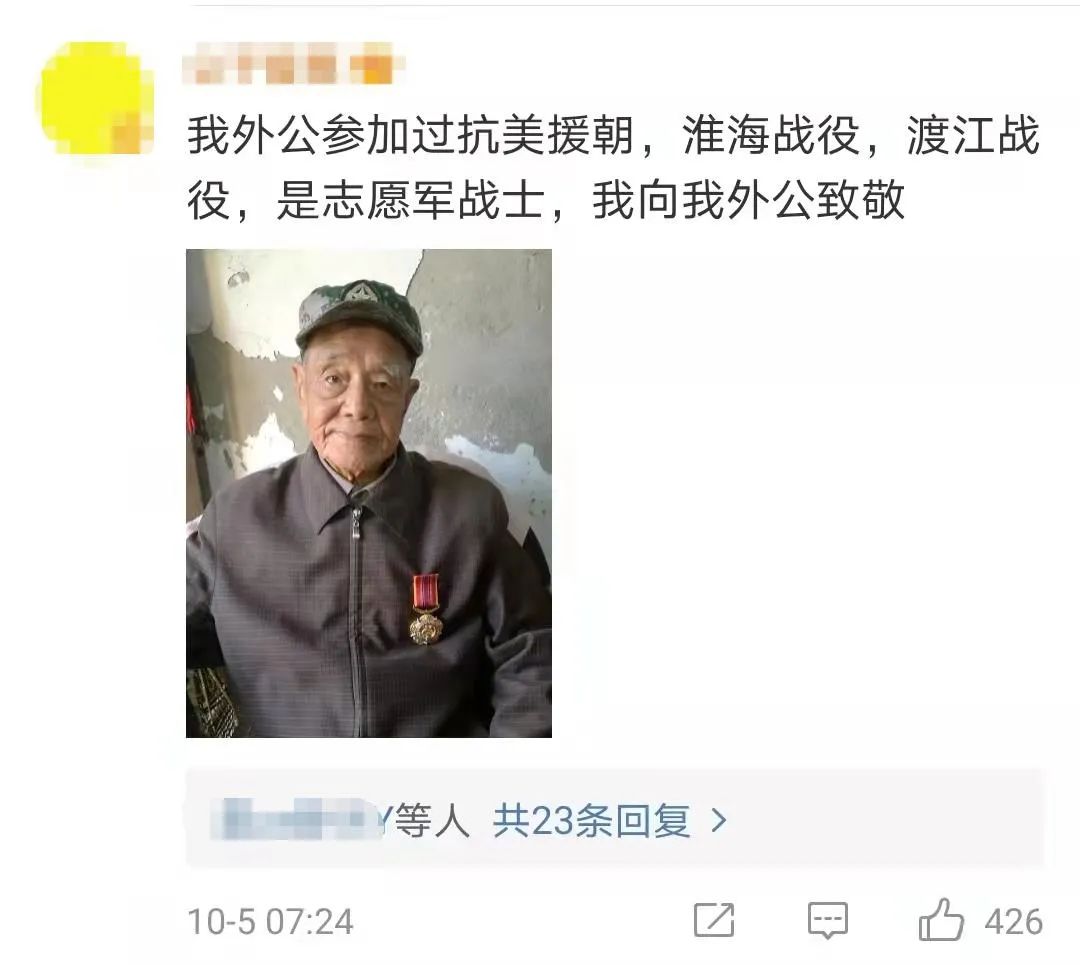Open the blurred commenter username
The image size is (1080, 965).
(293, 63)
